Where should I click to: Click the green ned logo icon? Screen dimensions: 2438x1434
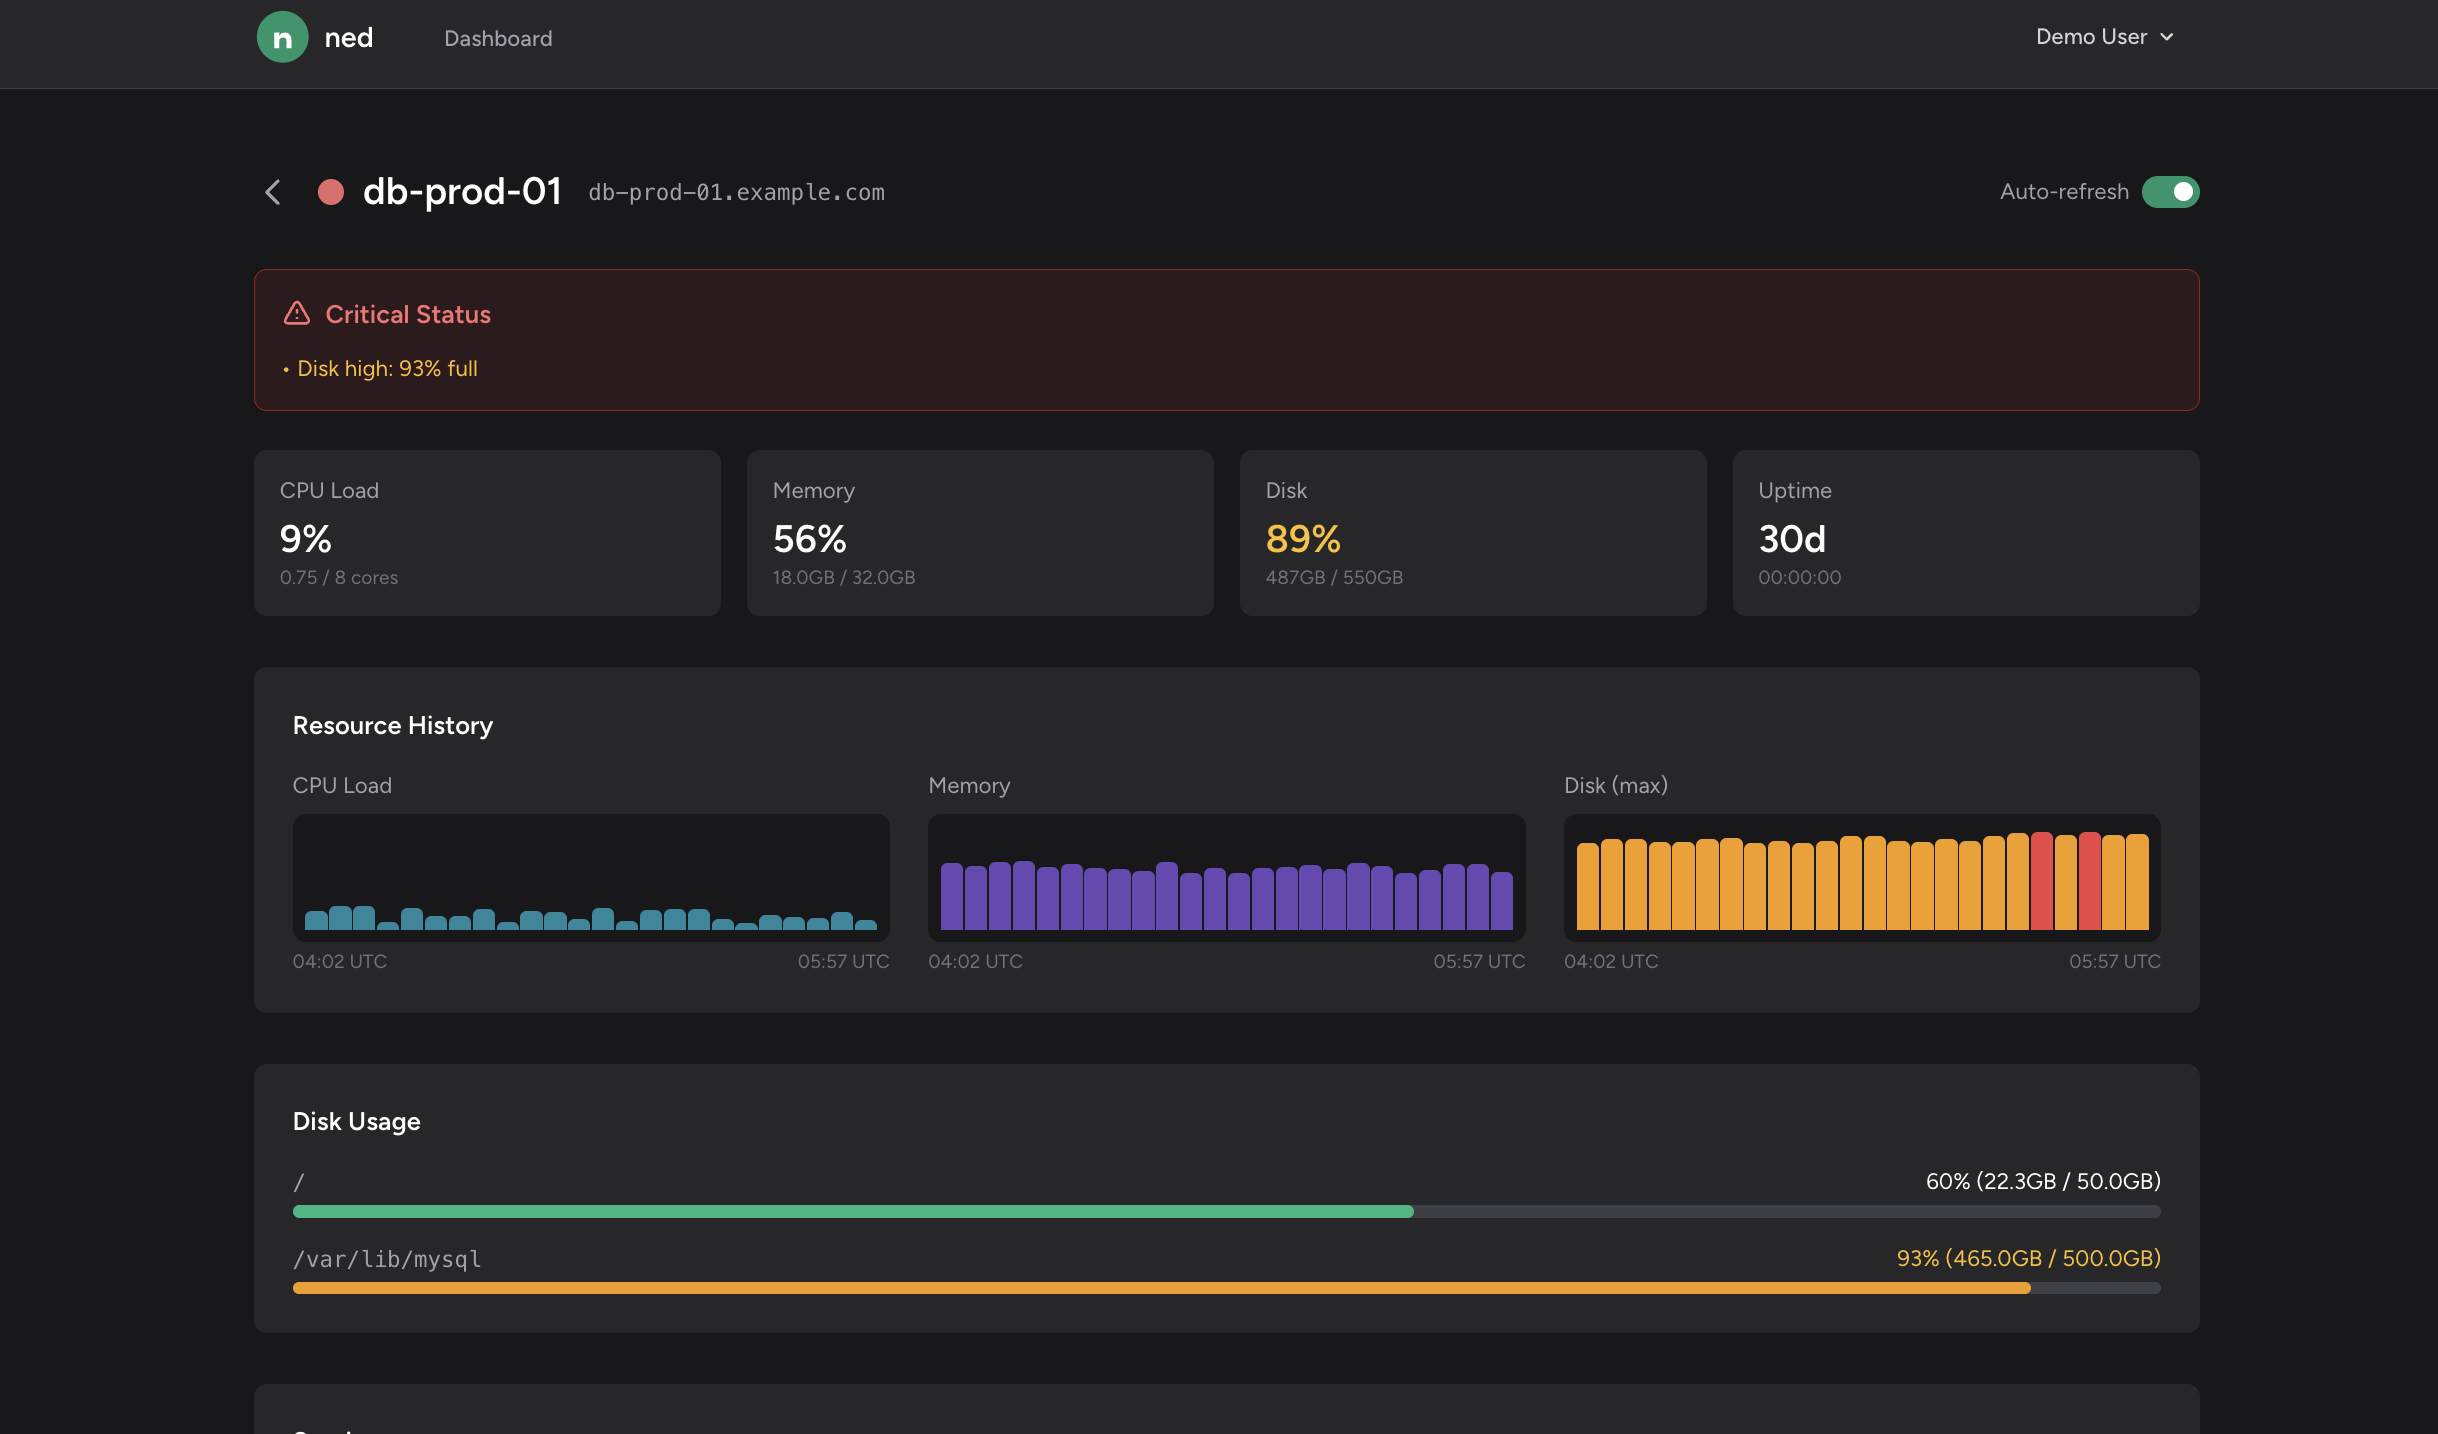coord(282,38)
